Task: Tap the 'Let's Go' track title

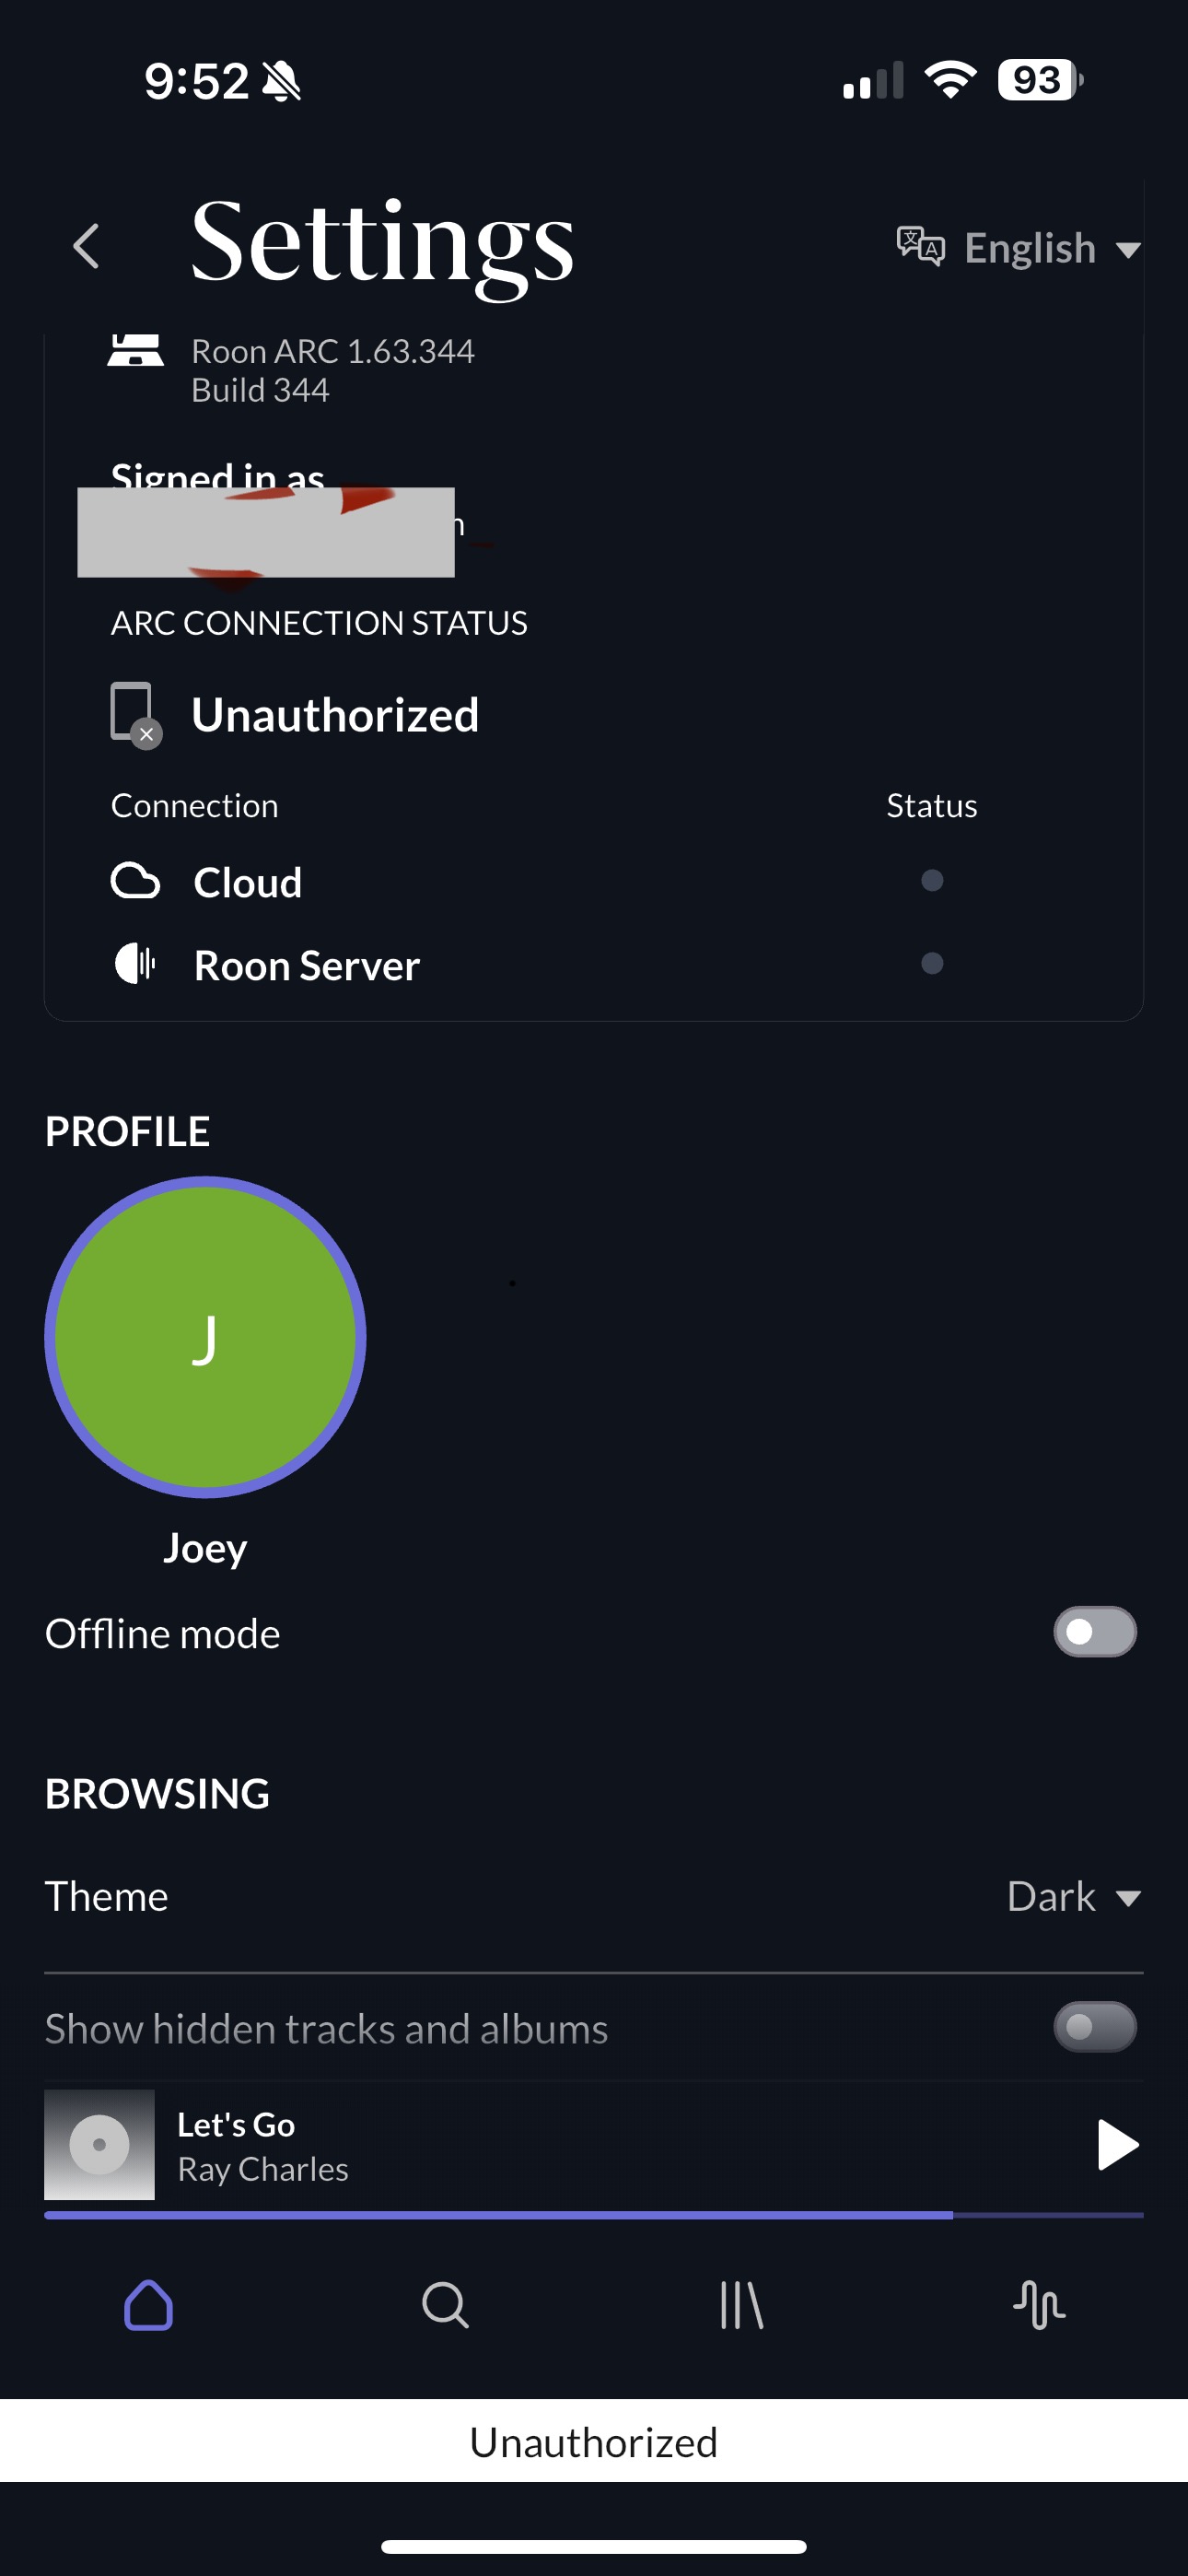Action: [236, 2124]
